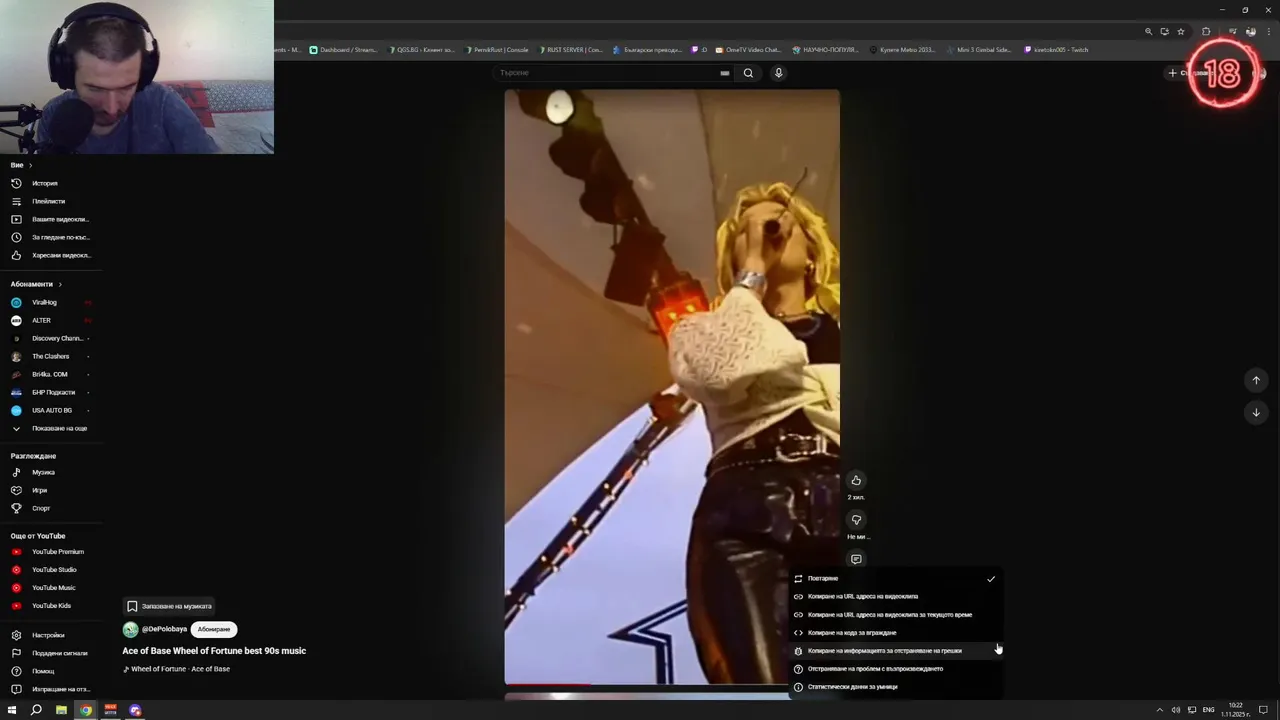Search by voice with microphone icon
Image resolution: width=1280 pixels, height=720 pixels.
click(x=778, y=72)
